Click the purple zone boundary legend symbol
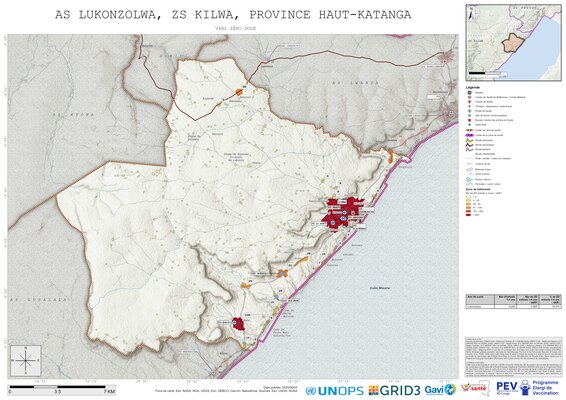566x400 pixels. coord(469,135)
